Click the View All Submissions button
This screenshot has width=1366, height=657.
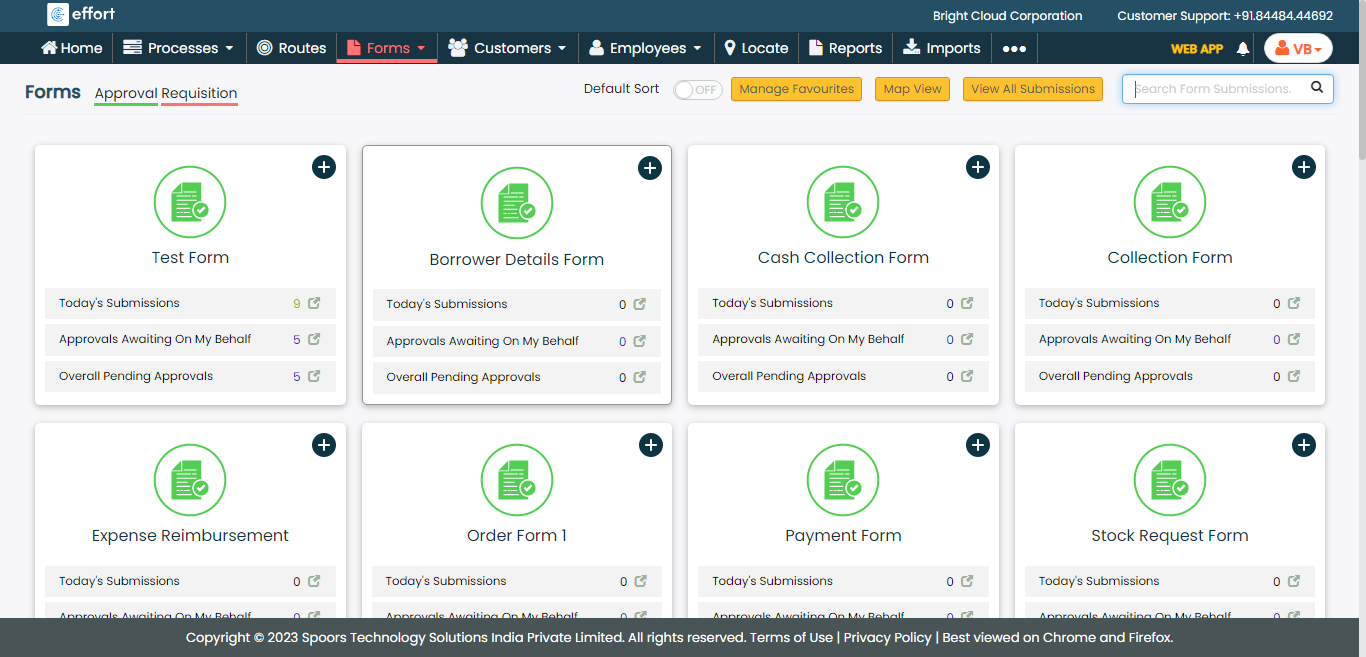(x=1032, y=89)
